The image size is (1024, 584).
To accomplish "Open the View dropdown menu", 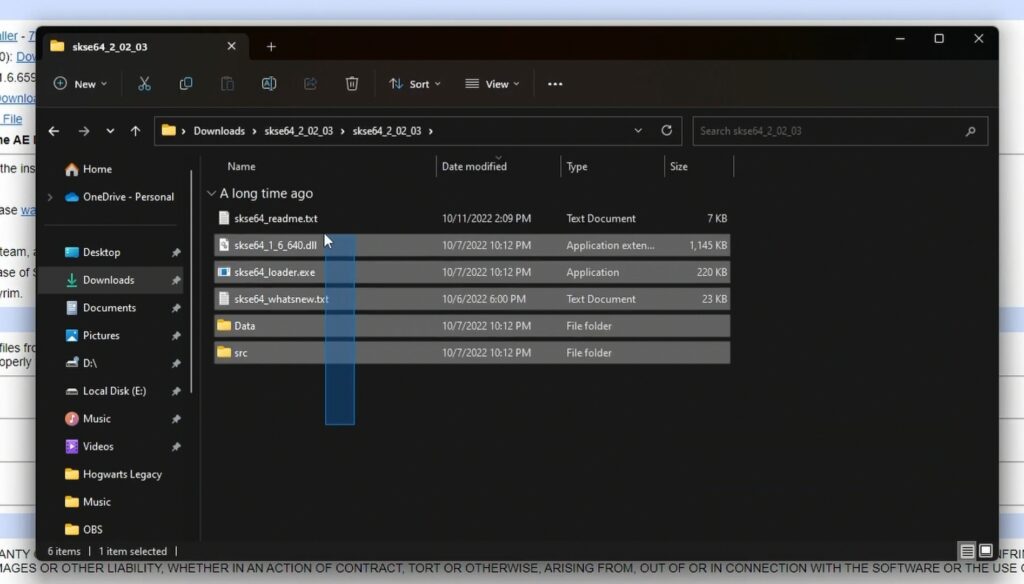I will 492,84.
